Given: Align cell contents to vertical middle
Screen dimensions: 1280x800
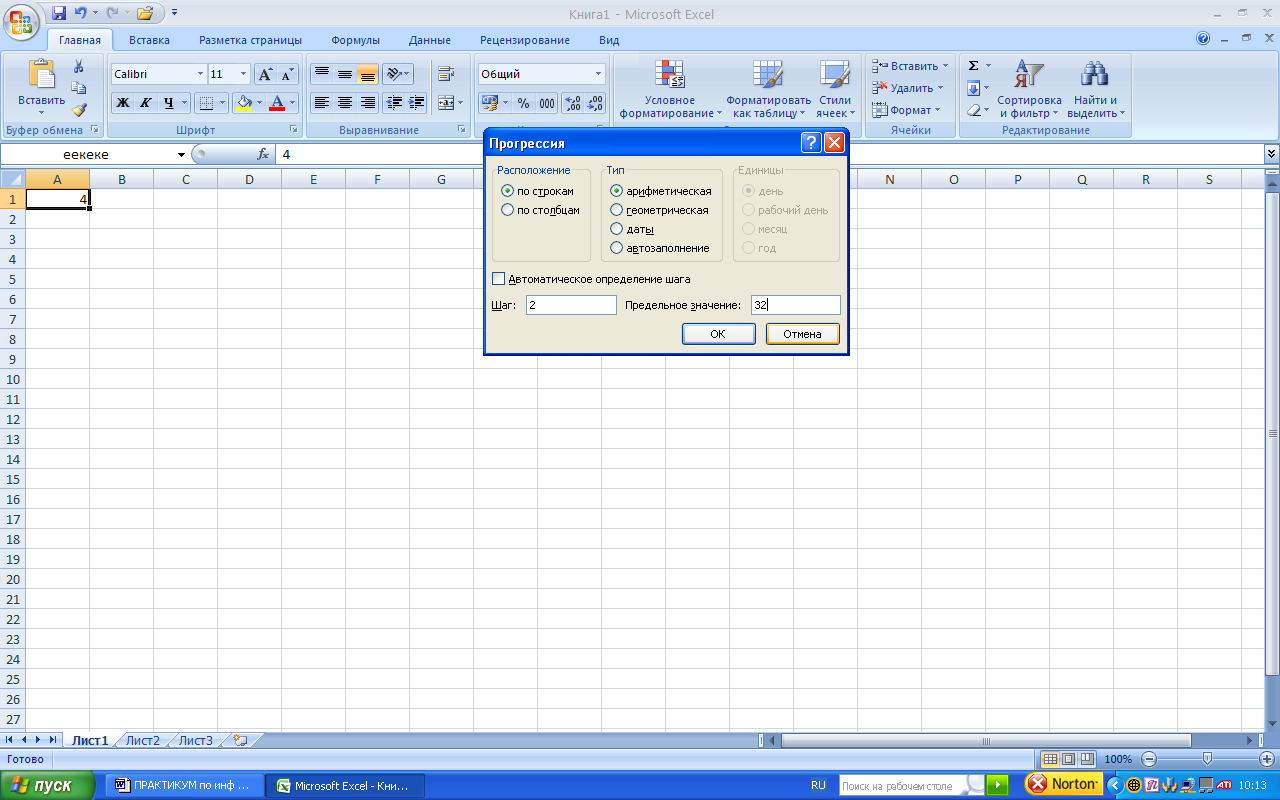Looking at the screenshot, I should click(344, 74).
